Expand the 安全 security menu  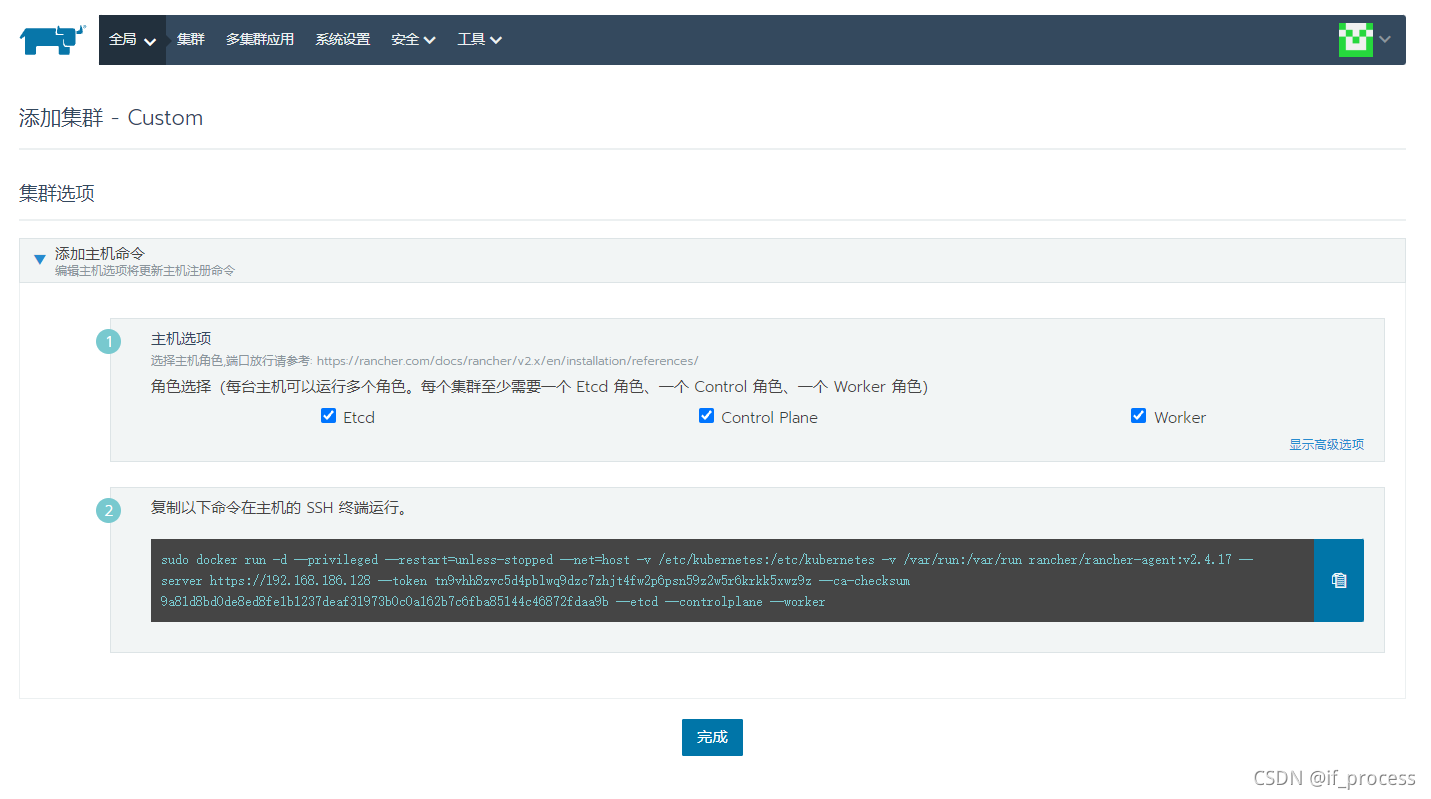413,40
